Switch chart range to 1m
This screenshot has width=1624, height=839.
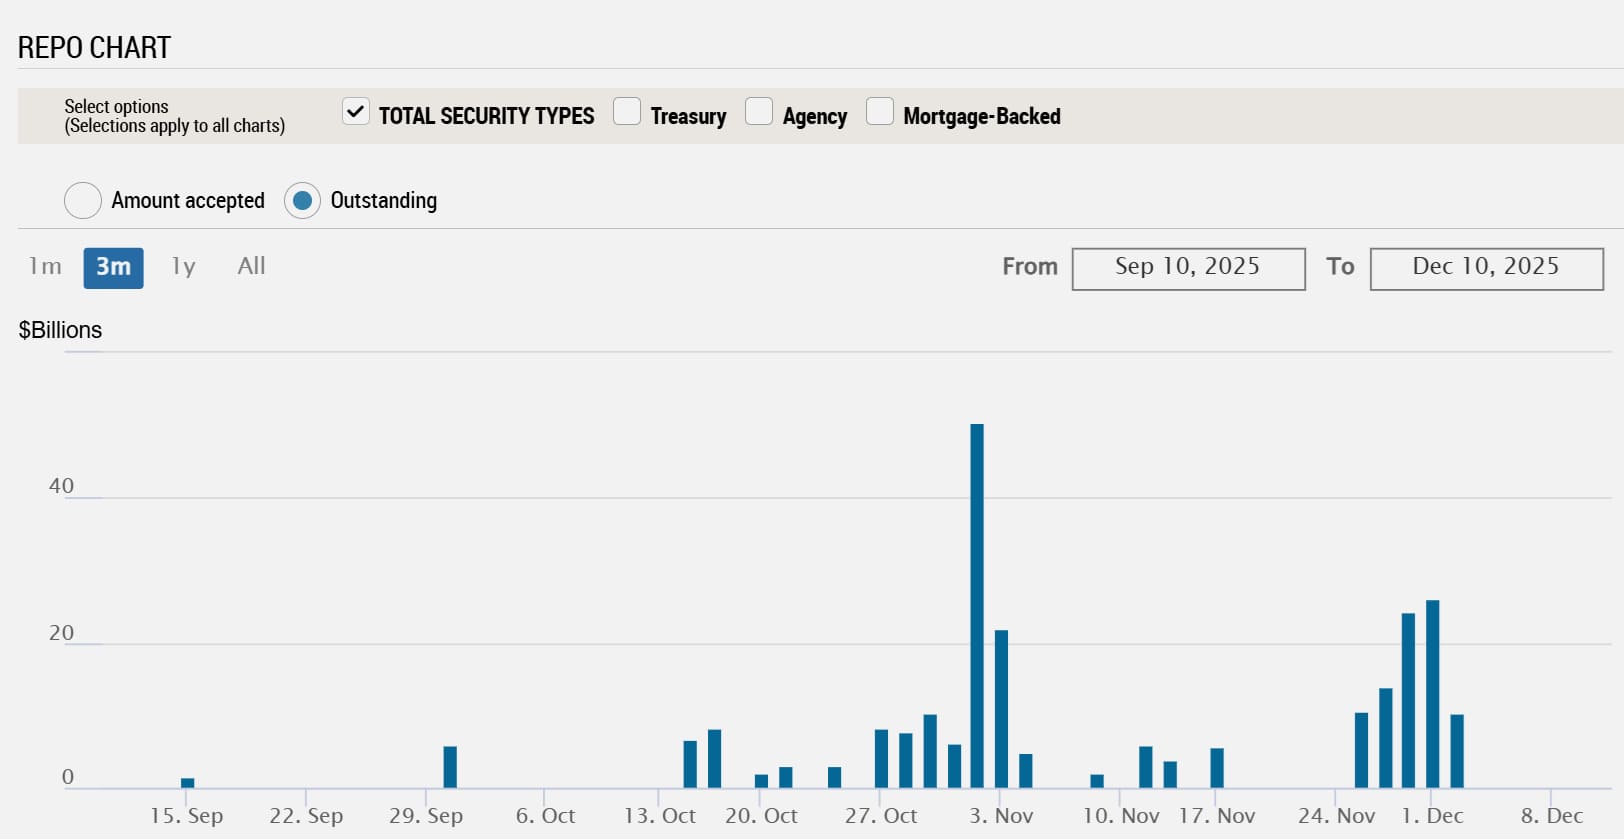click(45, 267)
